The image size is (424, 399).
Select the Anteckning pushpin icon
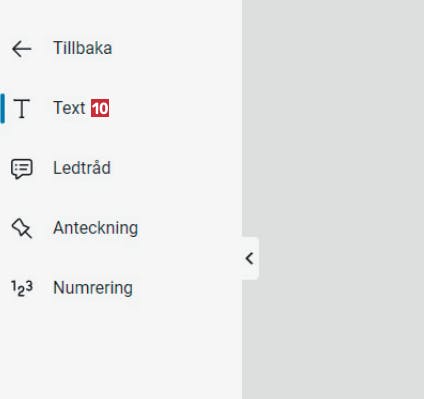coord(22,228)
